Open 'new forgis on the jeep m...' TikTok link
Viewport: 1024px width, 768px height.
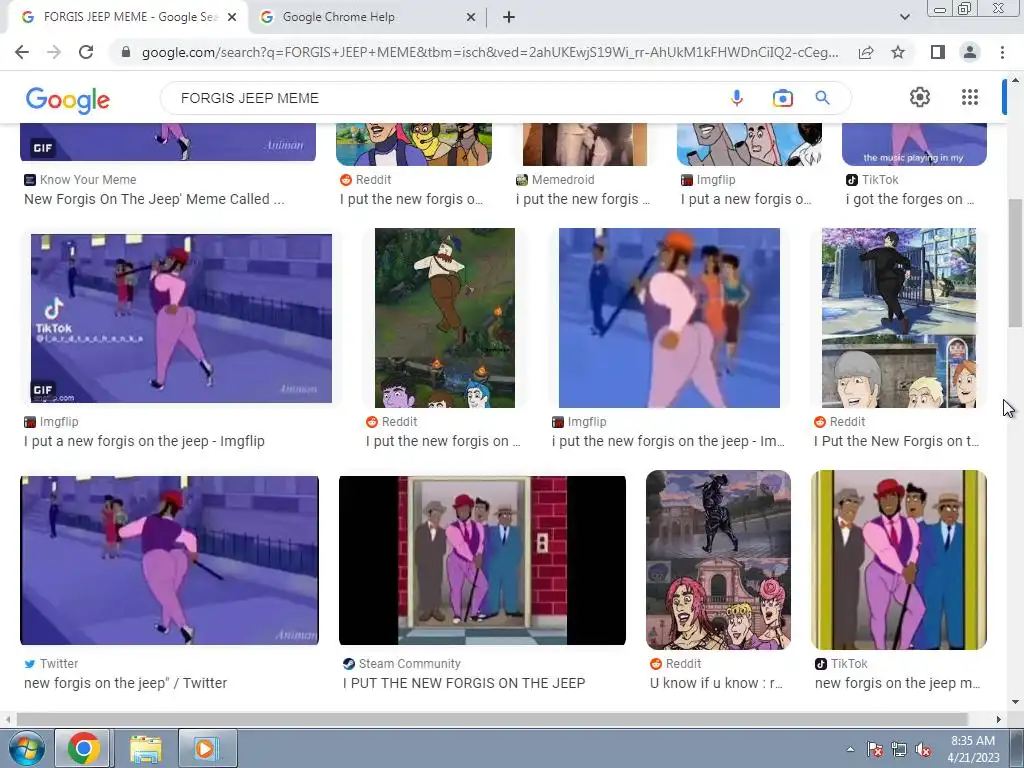(897, 683)
